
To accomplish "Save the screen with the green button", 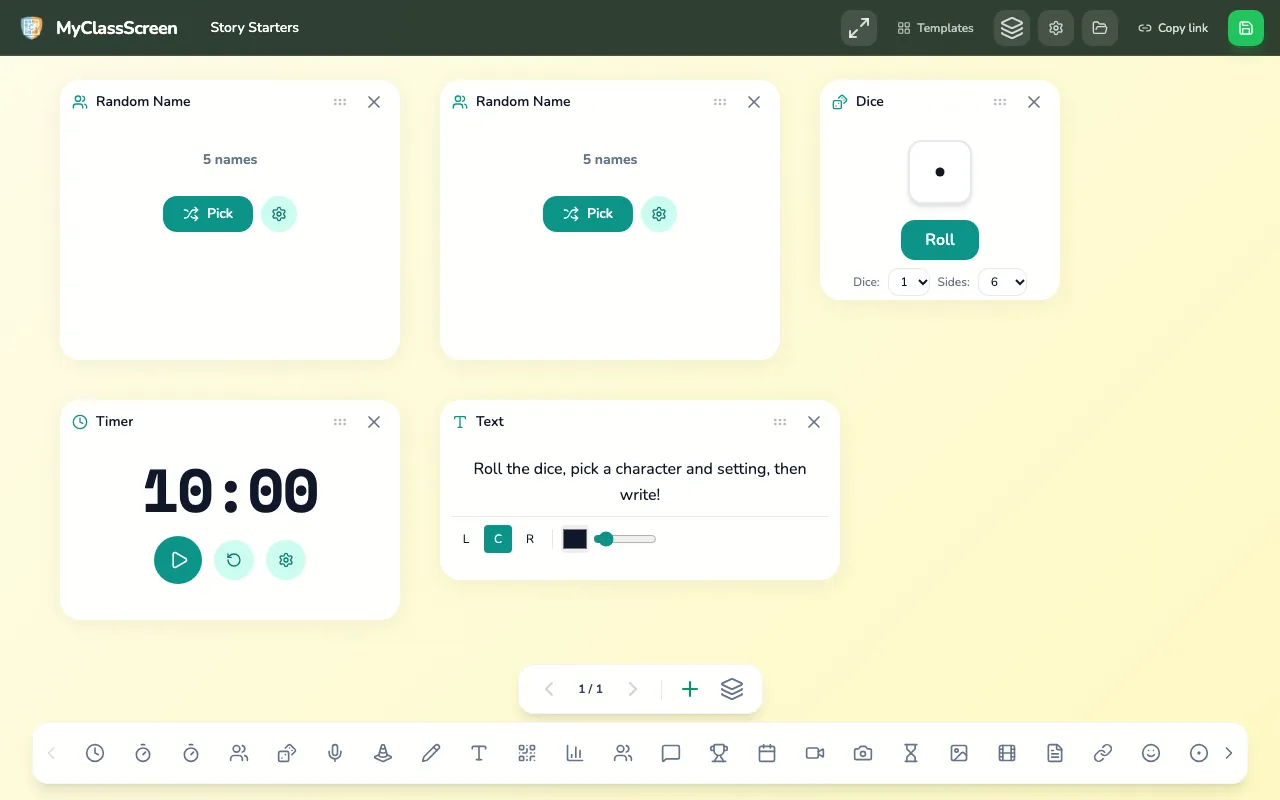I will click(x=1246, y=28).
